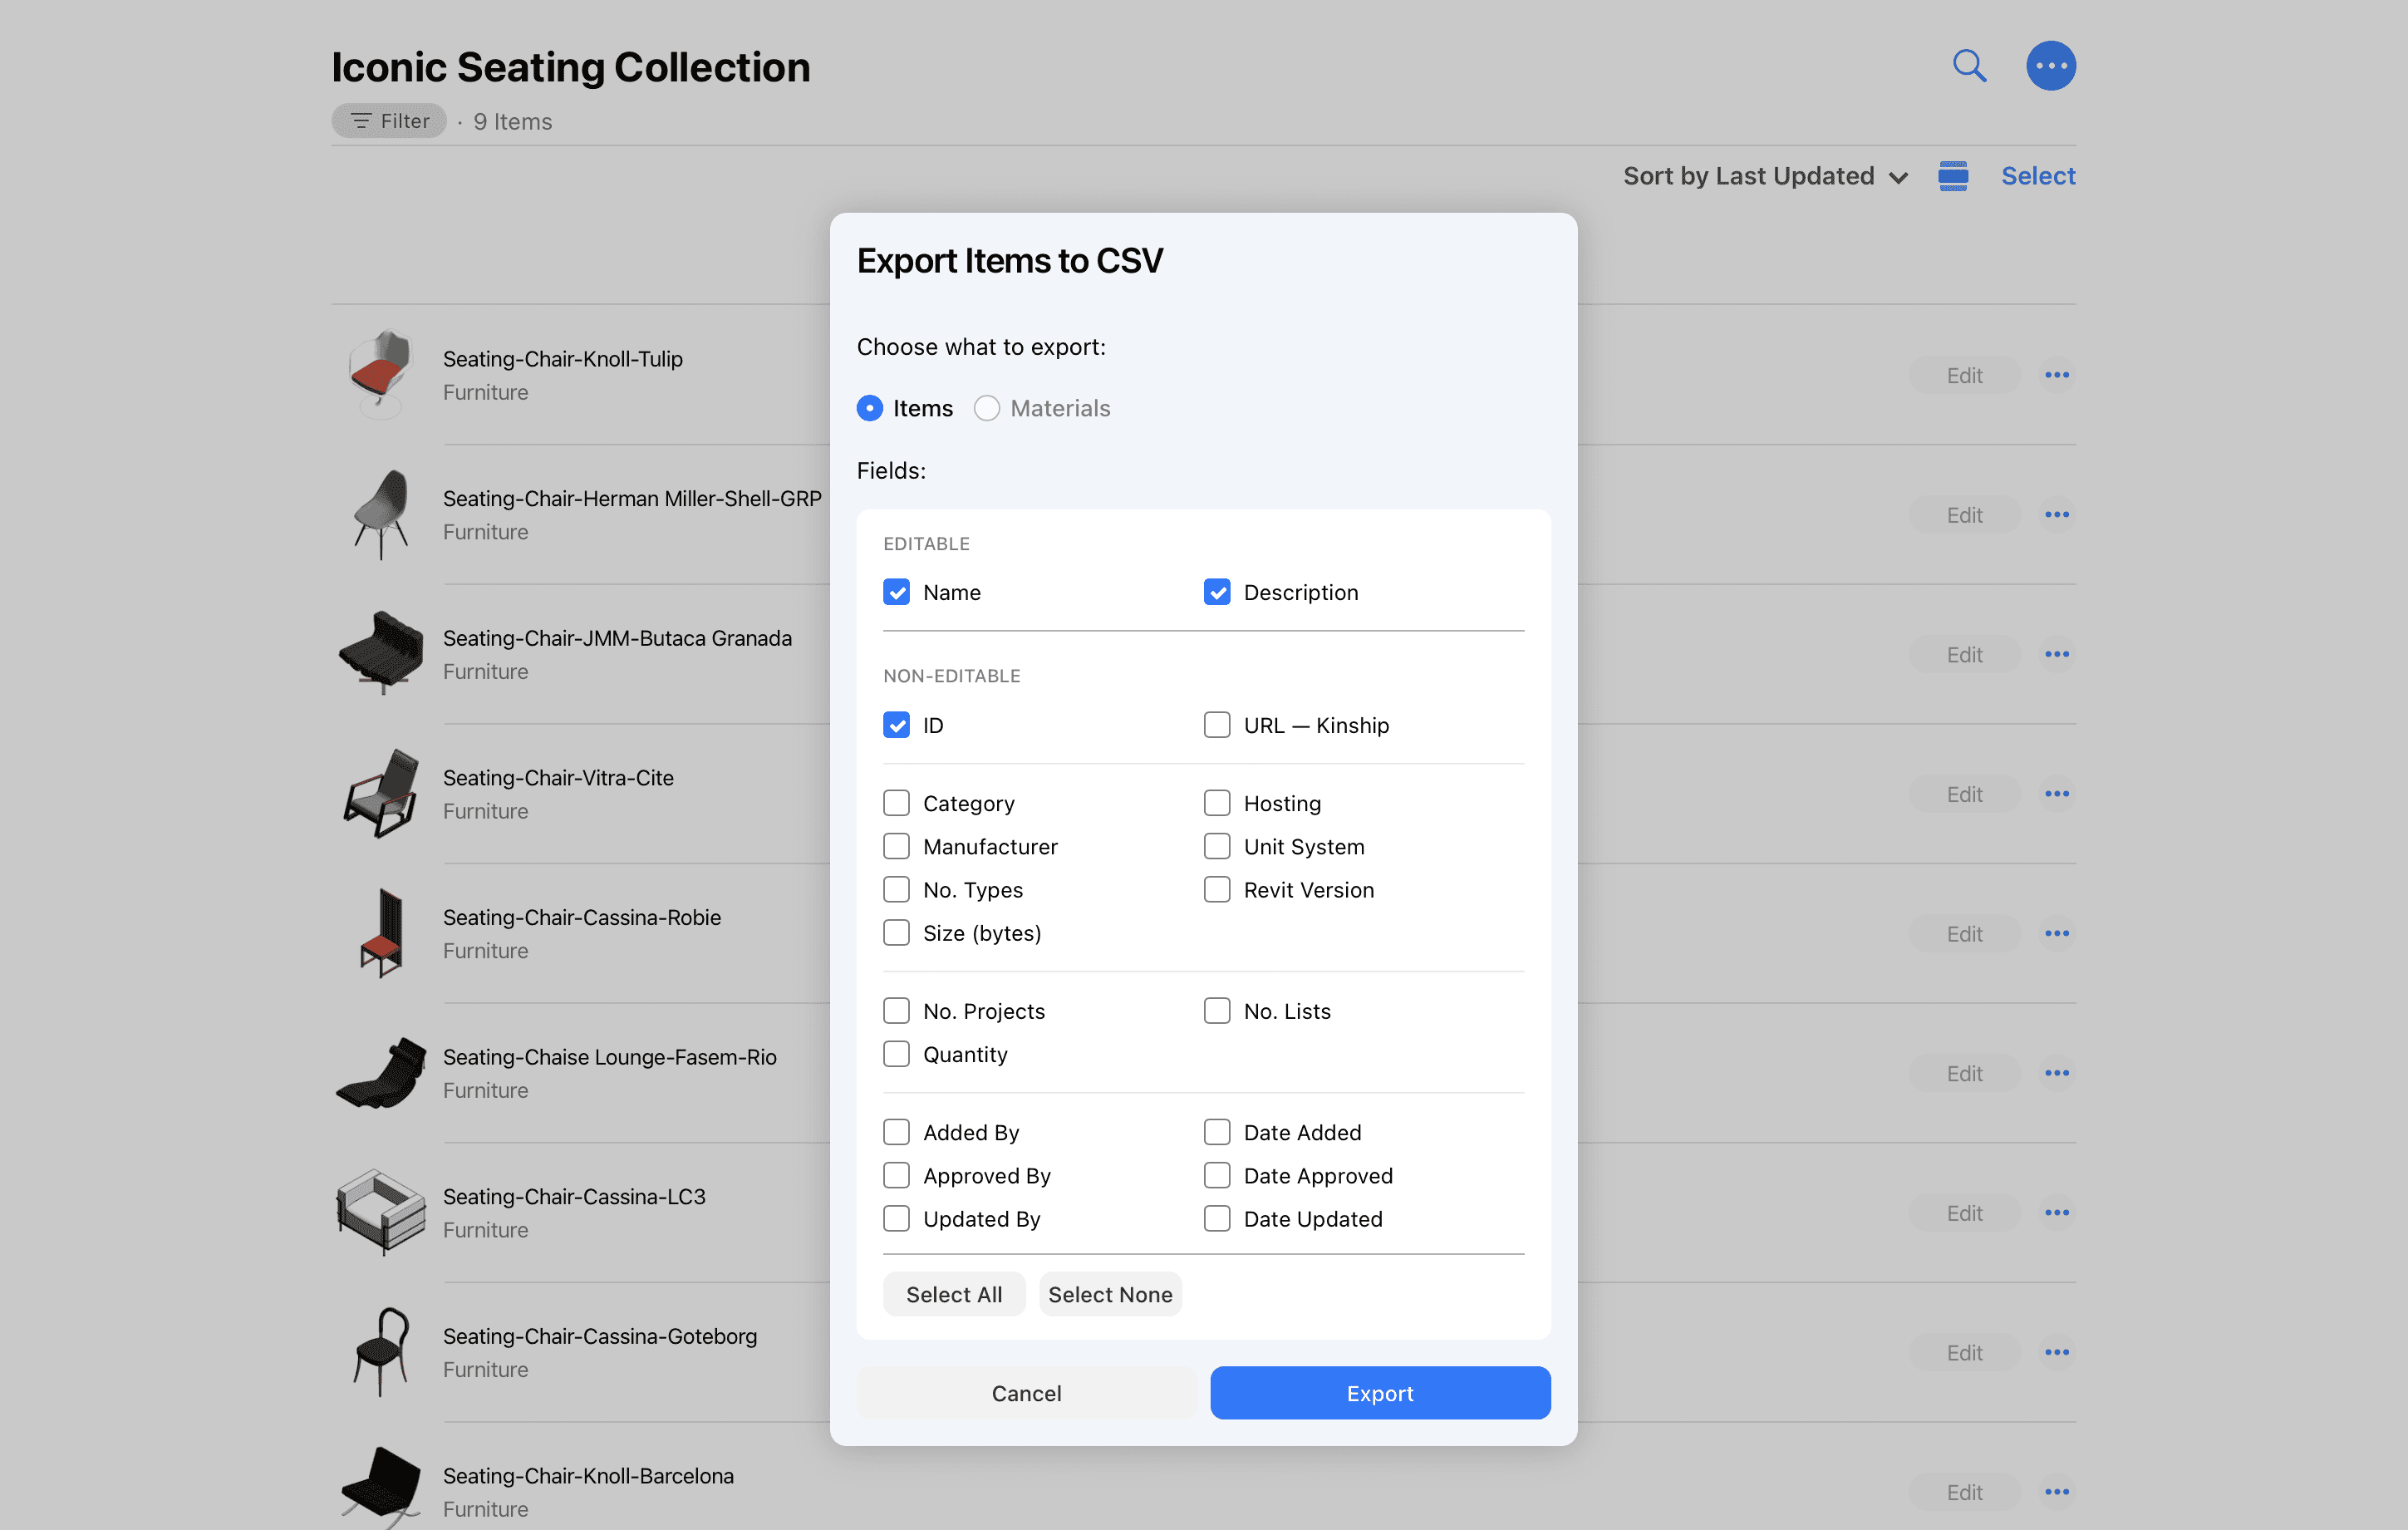Cancel the CSV export dialog
This screenshot has height=1530, width=2408.
click(x=1026, y=1393)
